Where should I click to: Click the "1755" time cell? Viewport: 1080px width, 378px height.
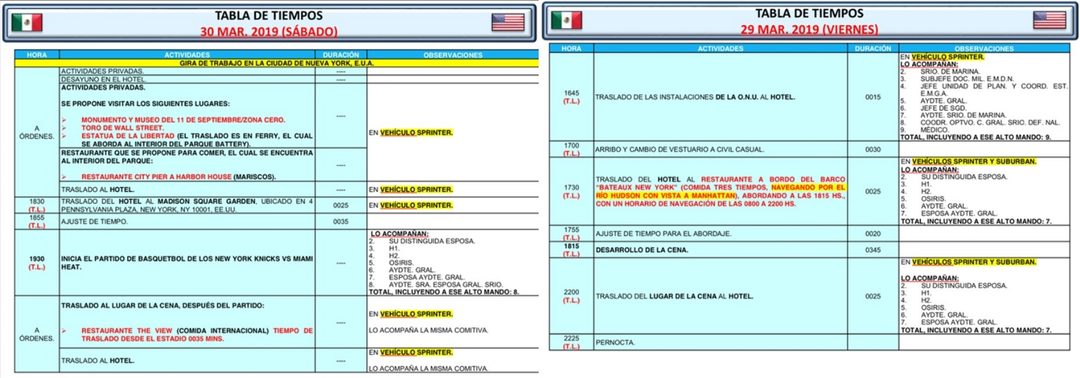tap(571, 233)
